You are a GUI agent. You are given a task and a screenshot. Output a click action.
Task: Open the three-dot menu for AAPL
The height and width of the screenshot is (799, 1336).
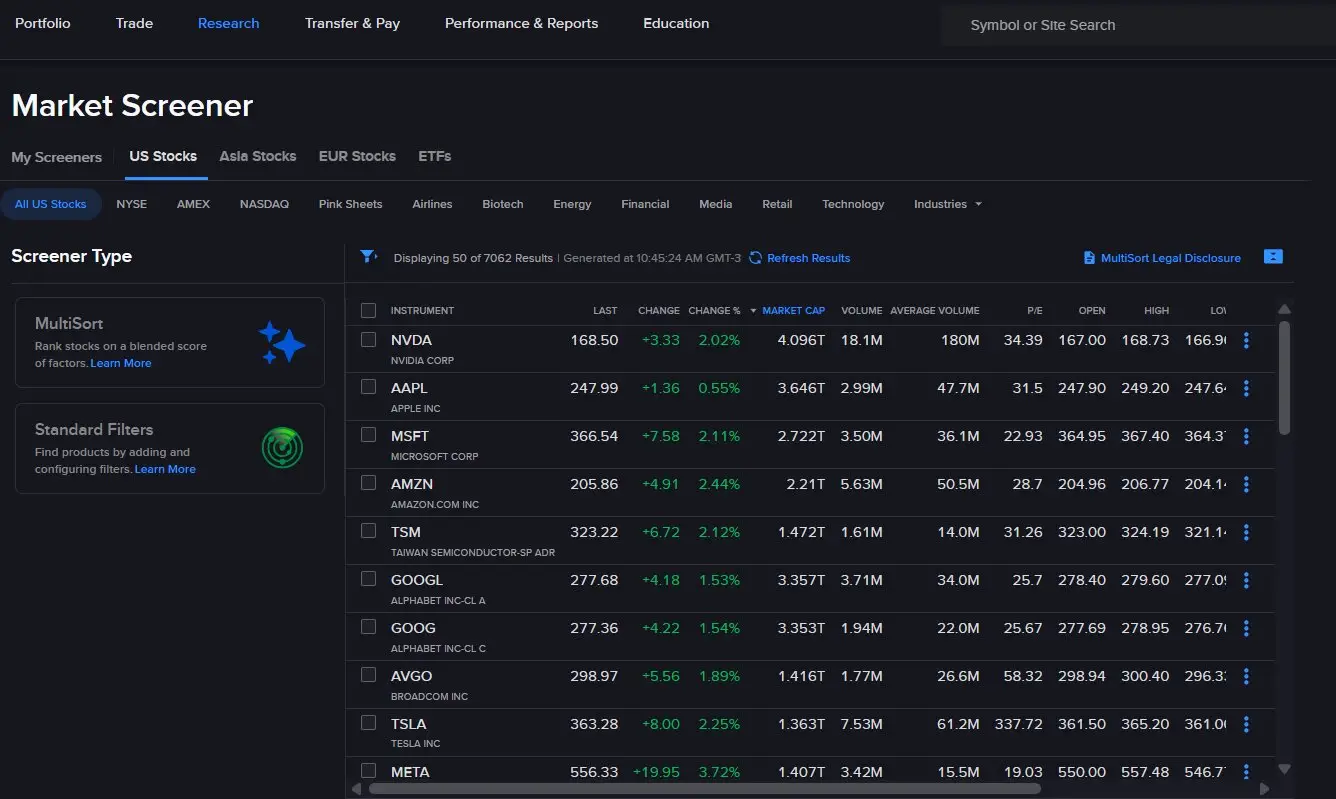1246,388
